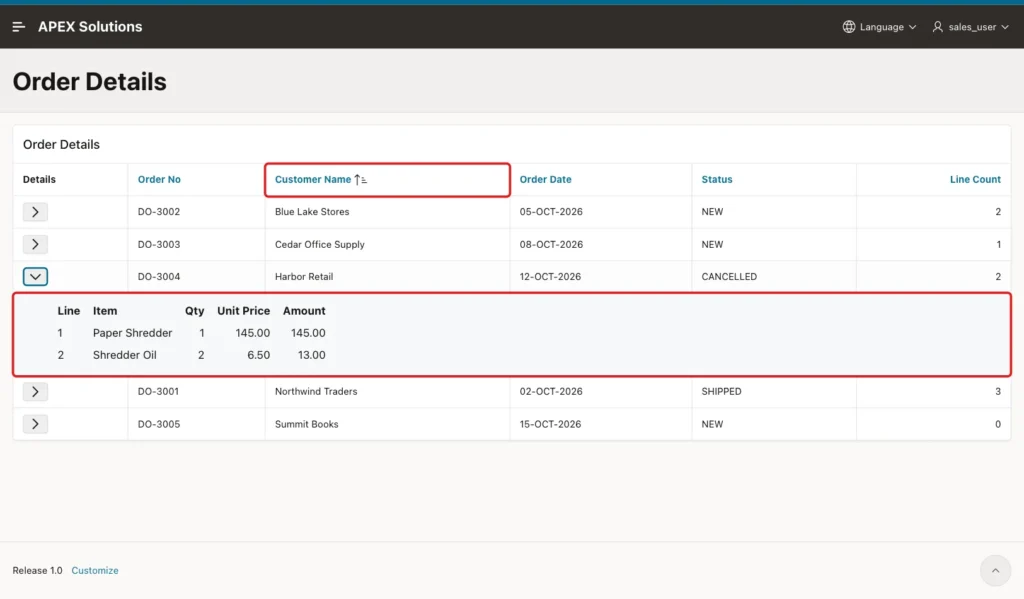1024x599 pixels.
Task: Click order date 05-OCT-2026
Action: (x=551, y=212)
